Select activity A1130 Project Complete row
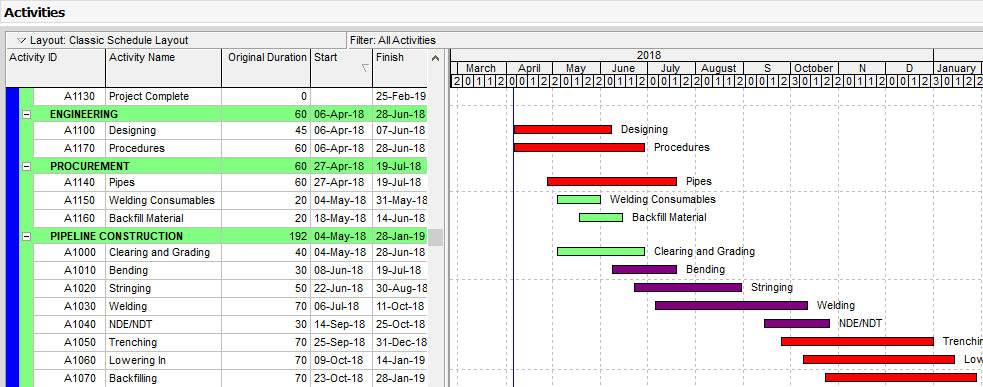This screenshot has width=983, height=387. [216, 97]
